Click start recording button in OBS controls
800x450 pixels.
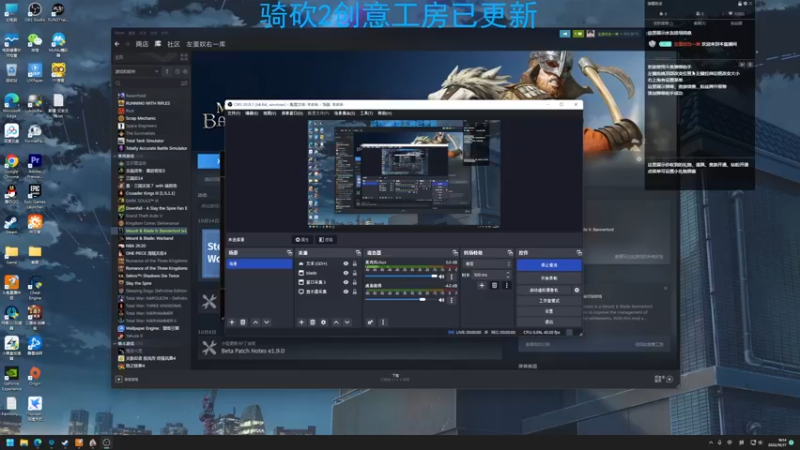[549, 279]
